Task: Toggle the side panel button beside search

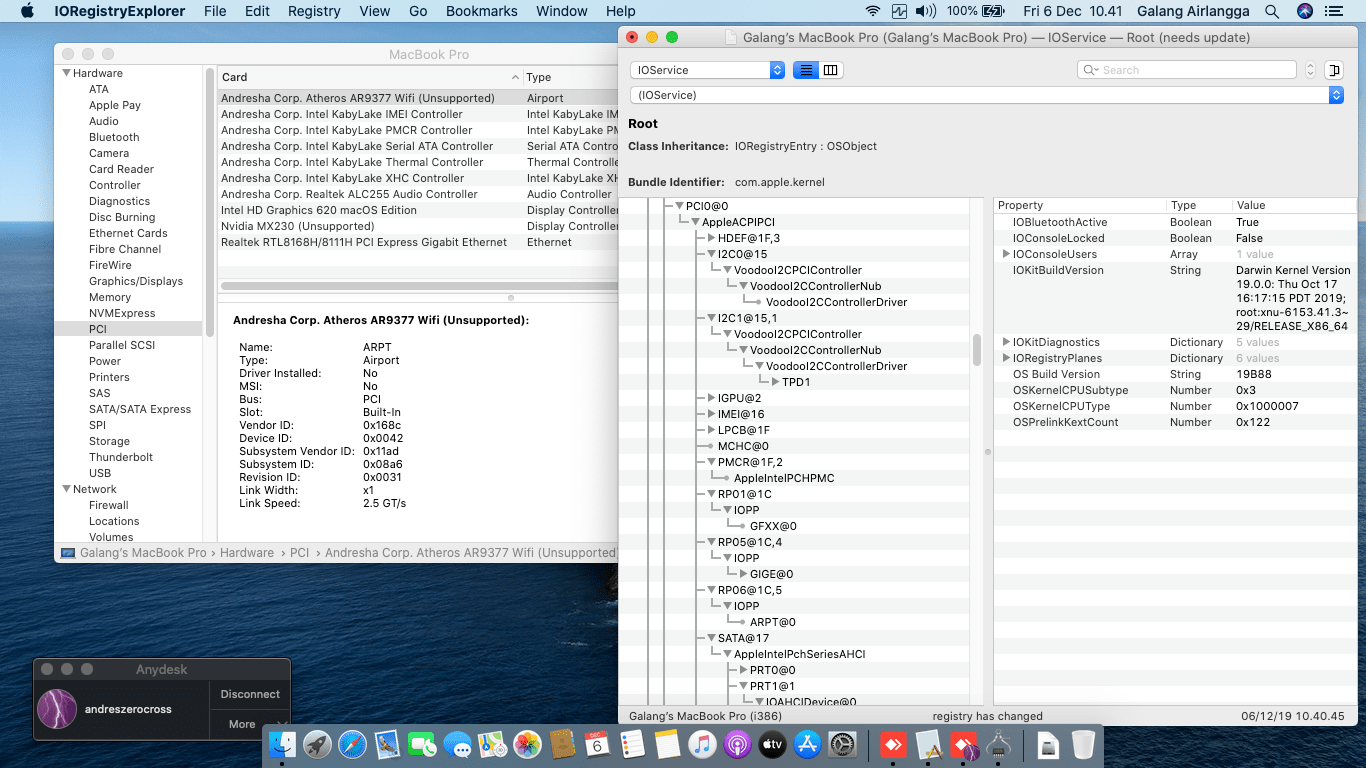Action: point(1334,70)
